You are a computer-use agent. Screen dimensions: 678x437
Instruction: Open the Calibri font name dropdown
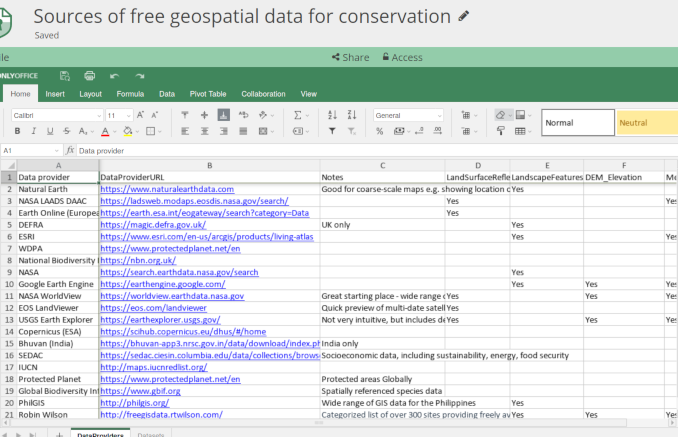click(x=99, y=116)
